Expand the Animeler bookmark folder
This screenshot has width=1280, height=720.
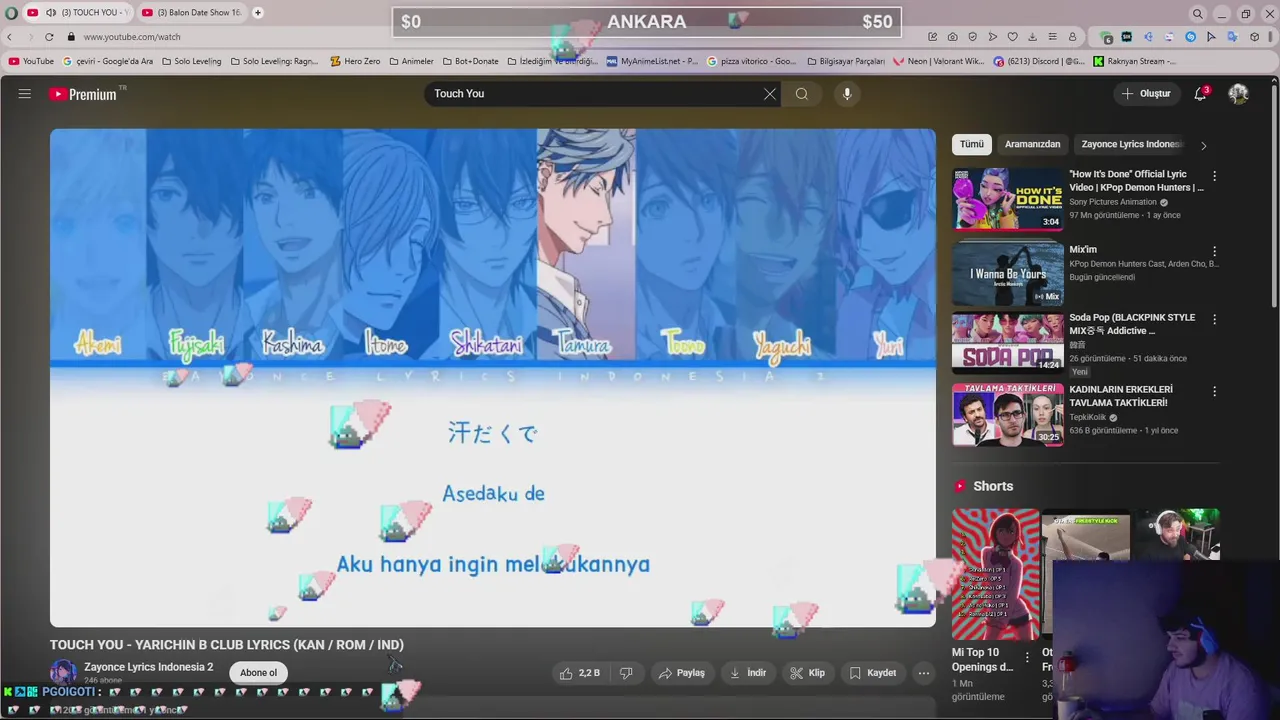(411, 61)
